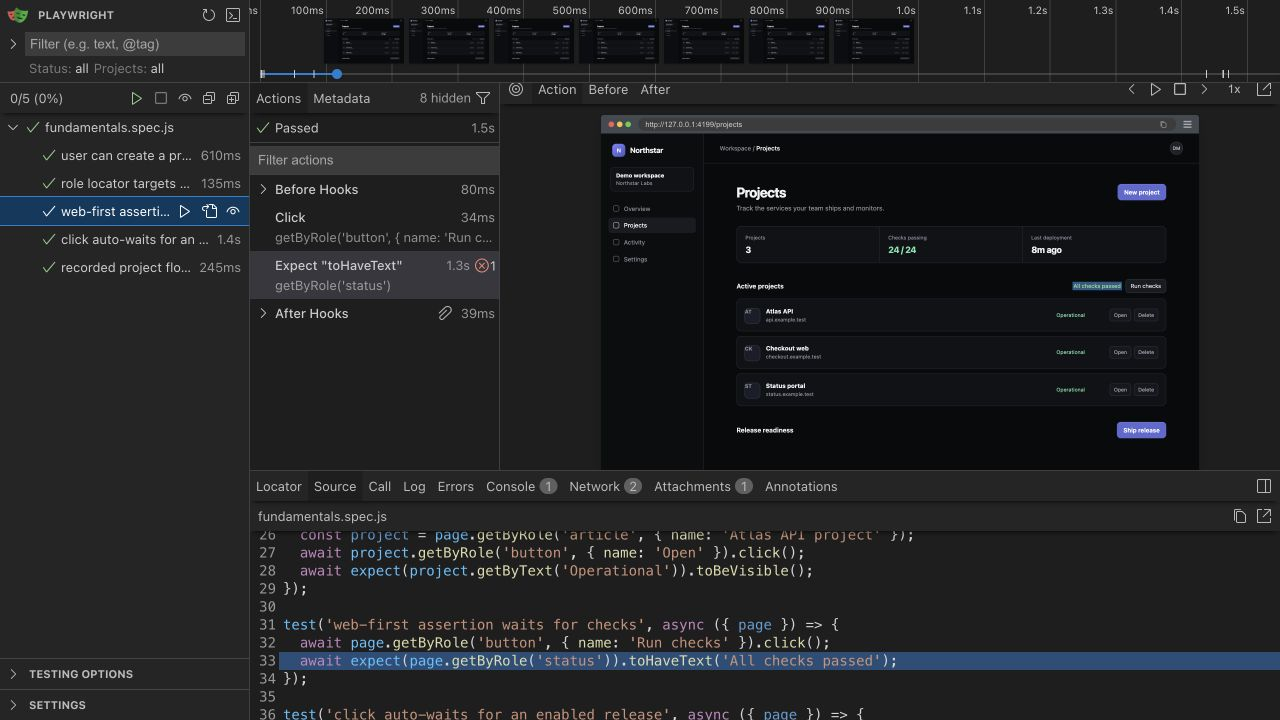Open snapshot in new tab icon
This screenshot has width=1280, height=720.
[x=1264, y=89]
